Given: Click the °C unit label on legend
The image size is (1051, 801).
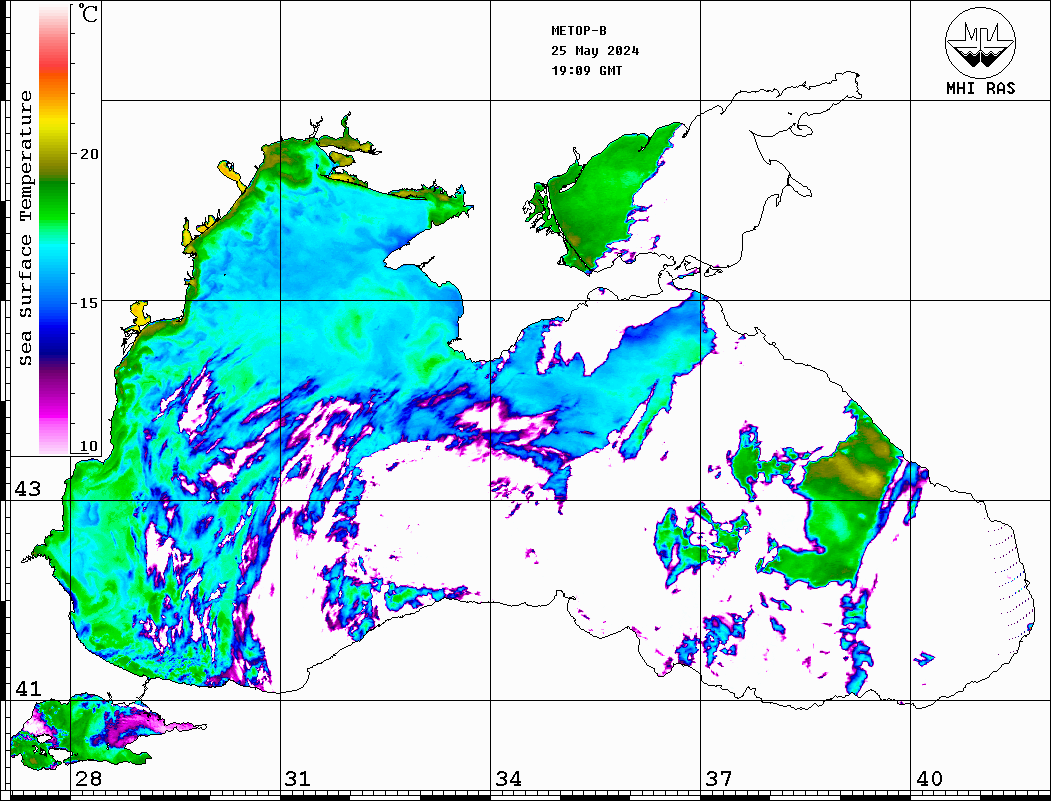Looking at the screenshot, I should pos(88,13).
